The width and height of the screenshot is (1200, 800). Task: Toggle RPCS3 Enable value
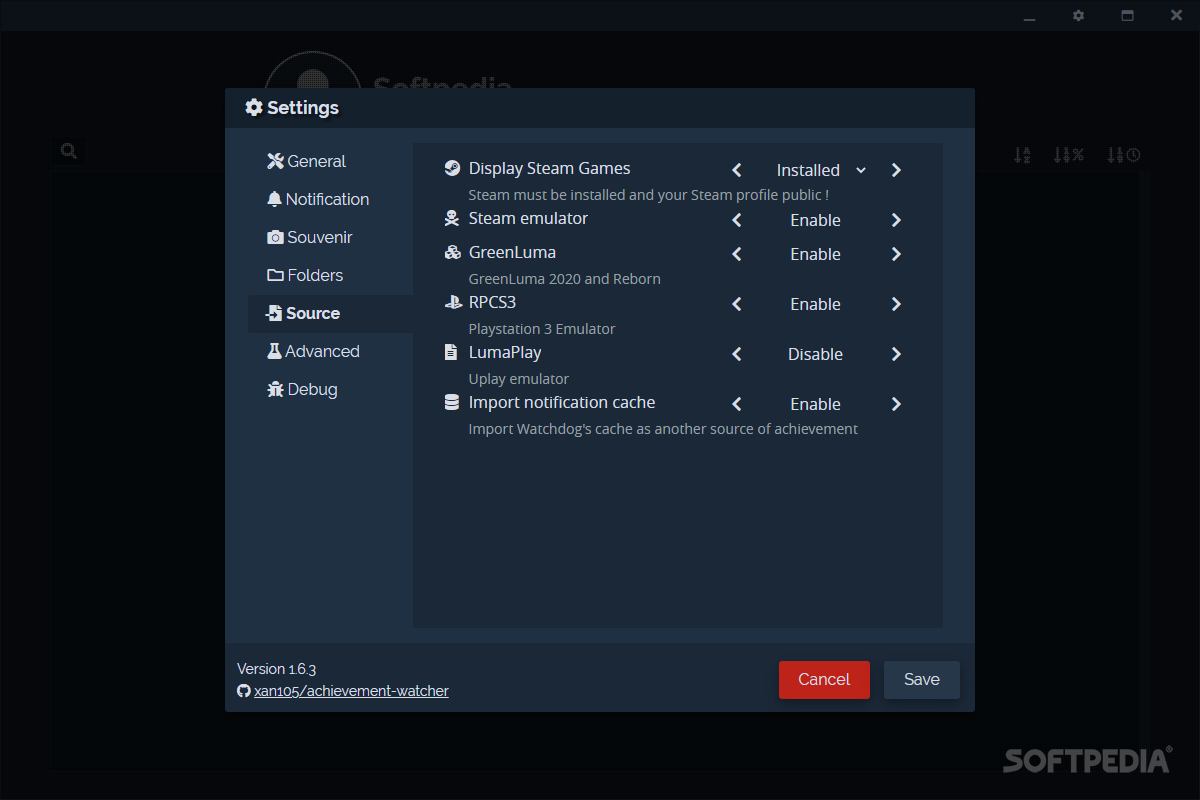pyautogui.click(x=815, y=304)
